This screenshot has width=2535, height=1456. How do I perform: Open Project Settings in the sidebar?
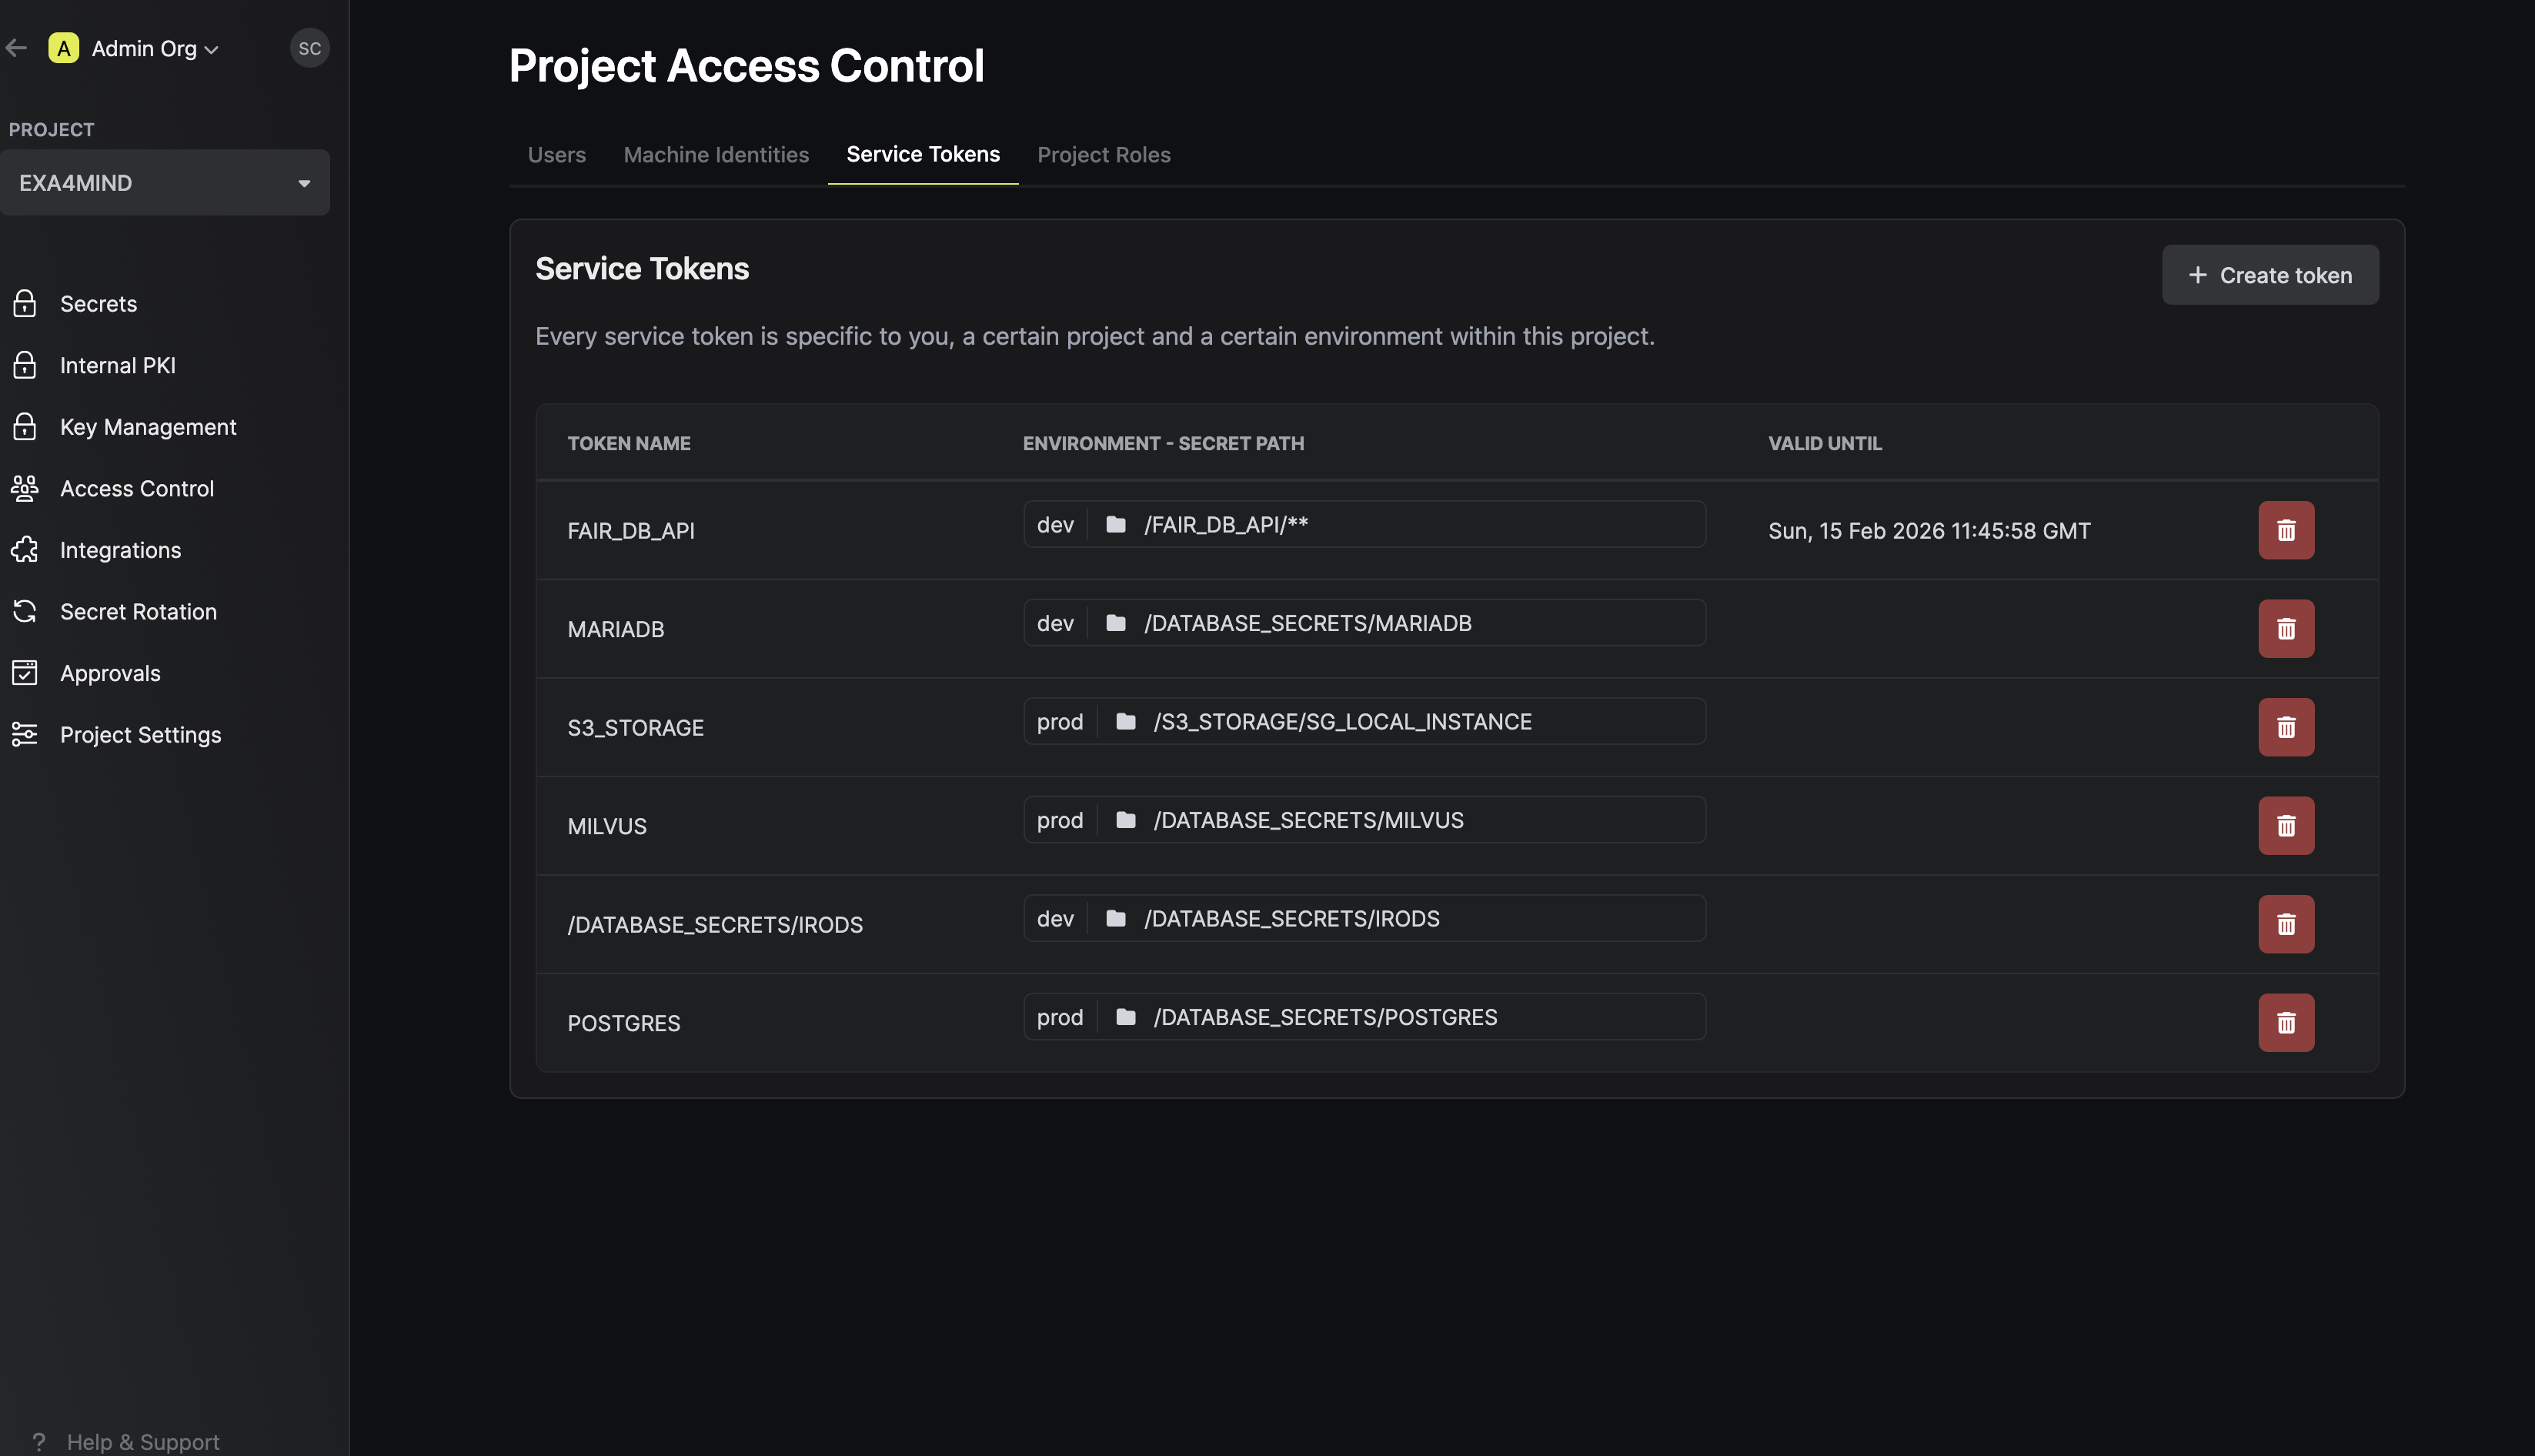click(x=140, y=735)
